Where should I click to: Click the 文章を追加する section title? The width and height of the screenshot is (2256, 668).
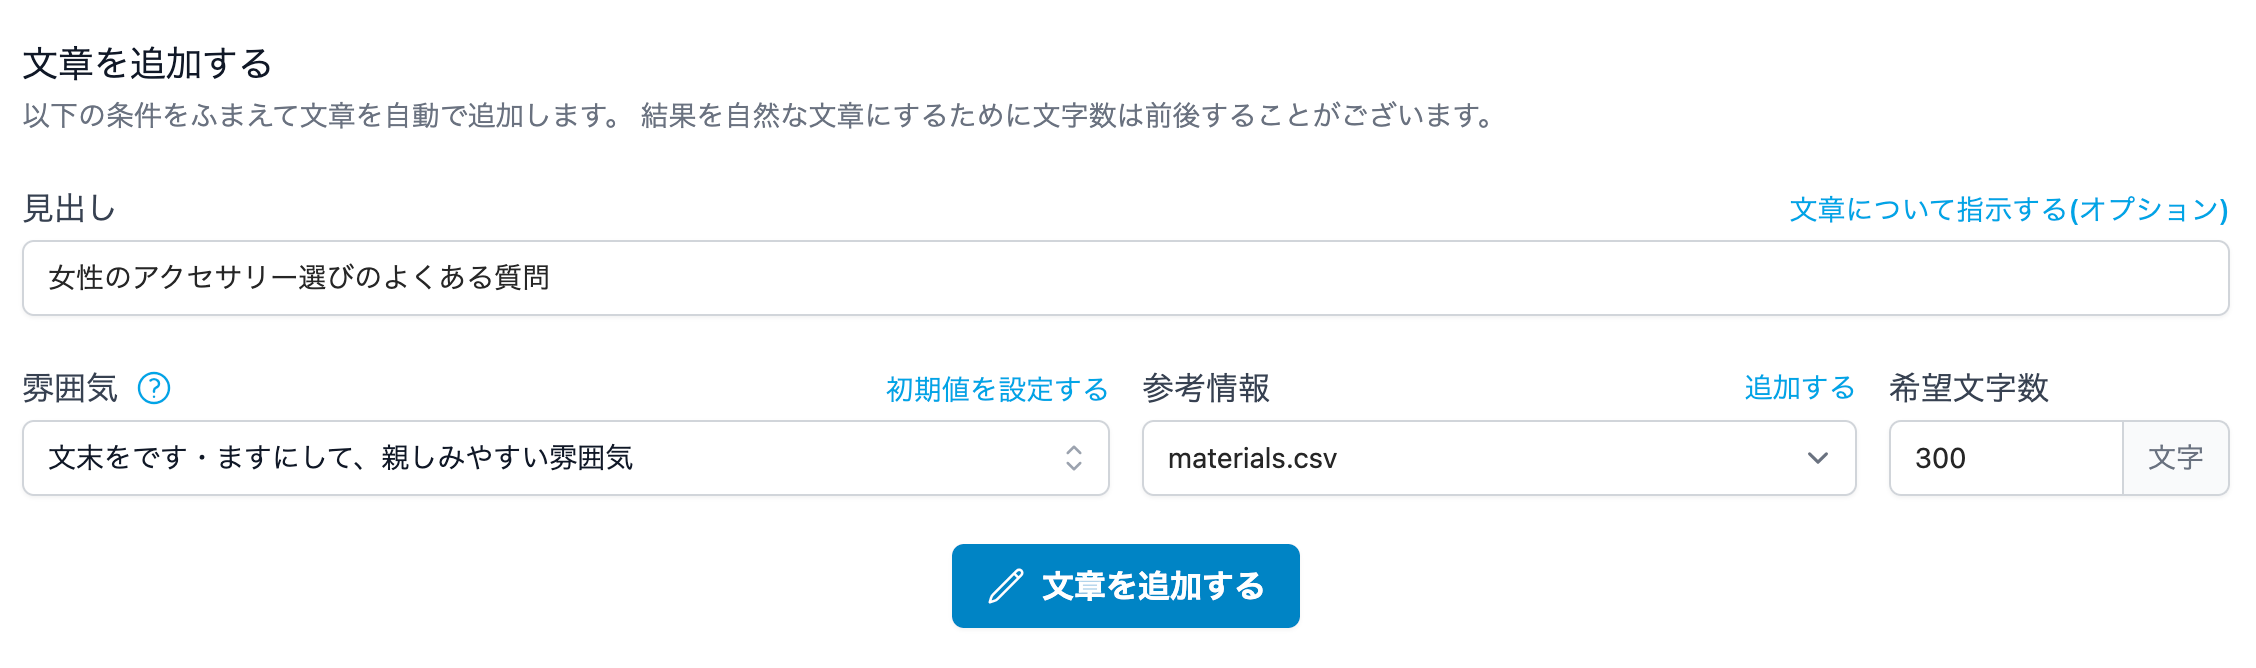148,64
